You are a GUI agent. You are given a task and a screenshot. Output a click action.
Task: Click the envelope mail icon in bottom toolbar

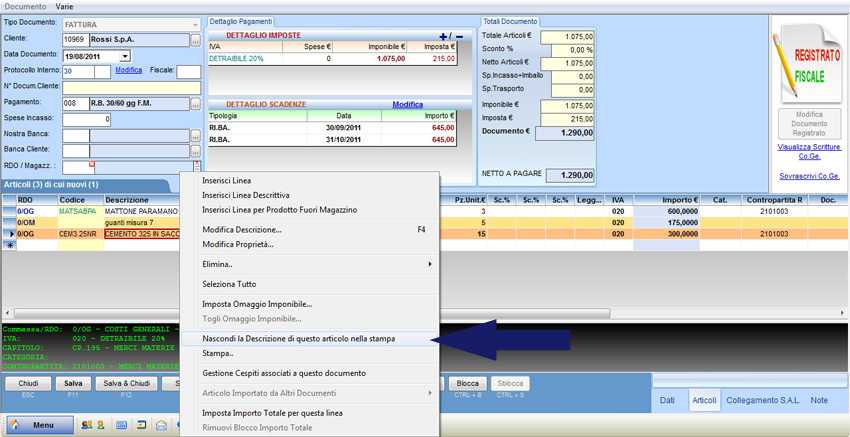(x=160, y=425)
